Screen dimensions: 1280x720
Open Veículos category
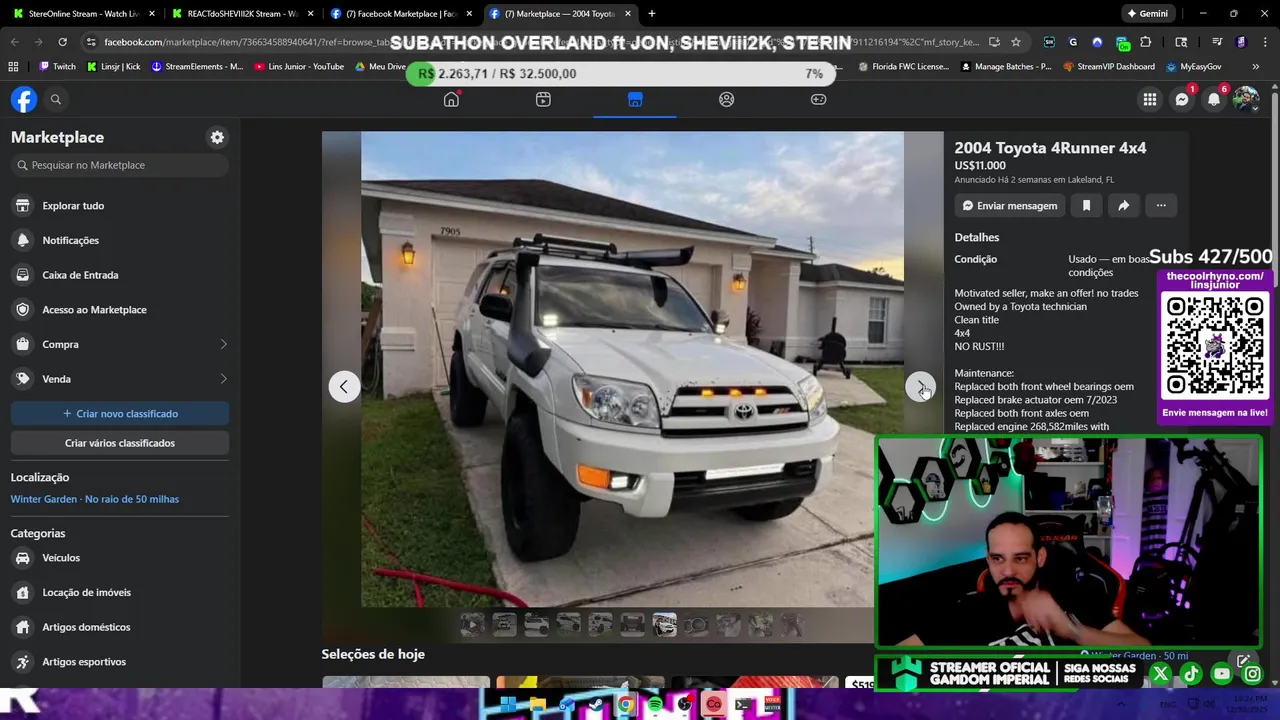(120, 558)
